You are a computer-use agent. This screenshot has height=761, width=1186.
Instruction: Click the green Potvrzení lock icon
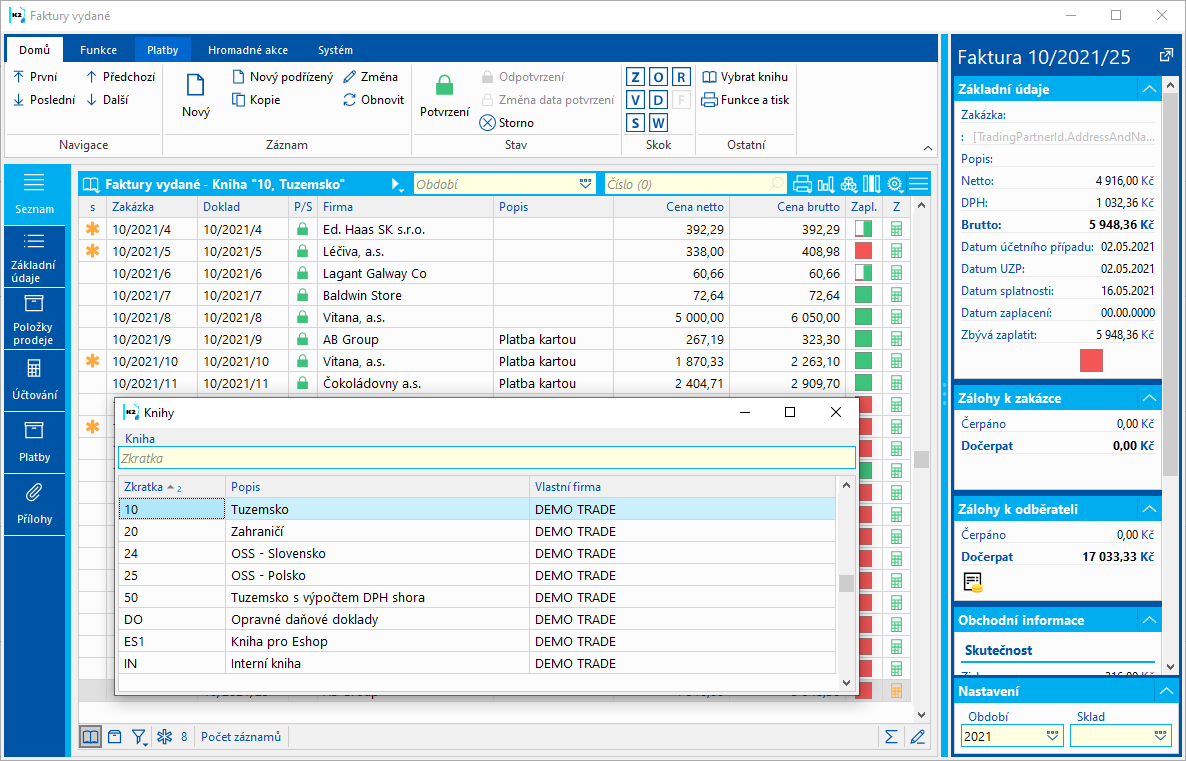[x=444, y=87]
